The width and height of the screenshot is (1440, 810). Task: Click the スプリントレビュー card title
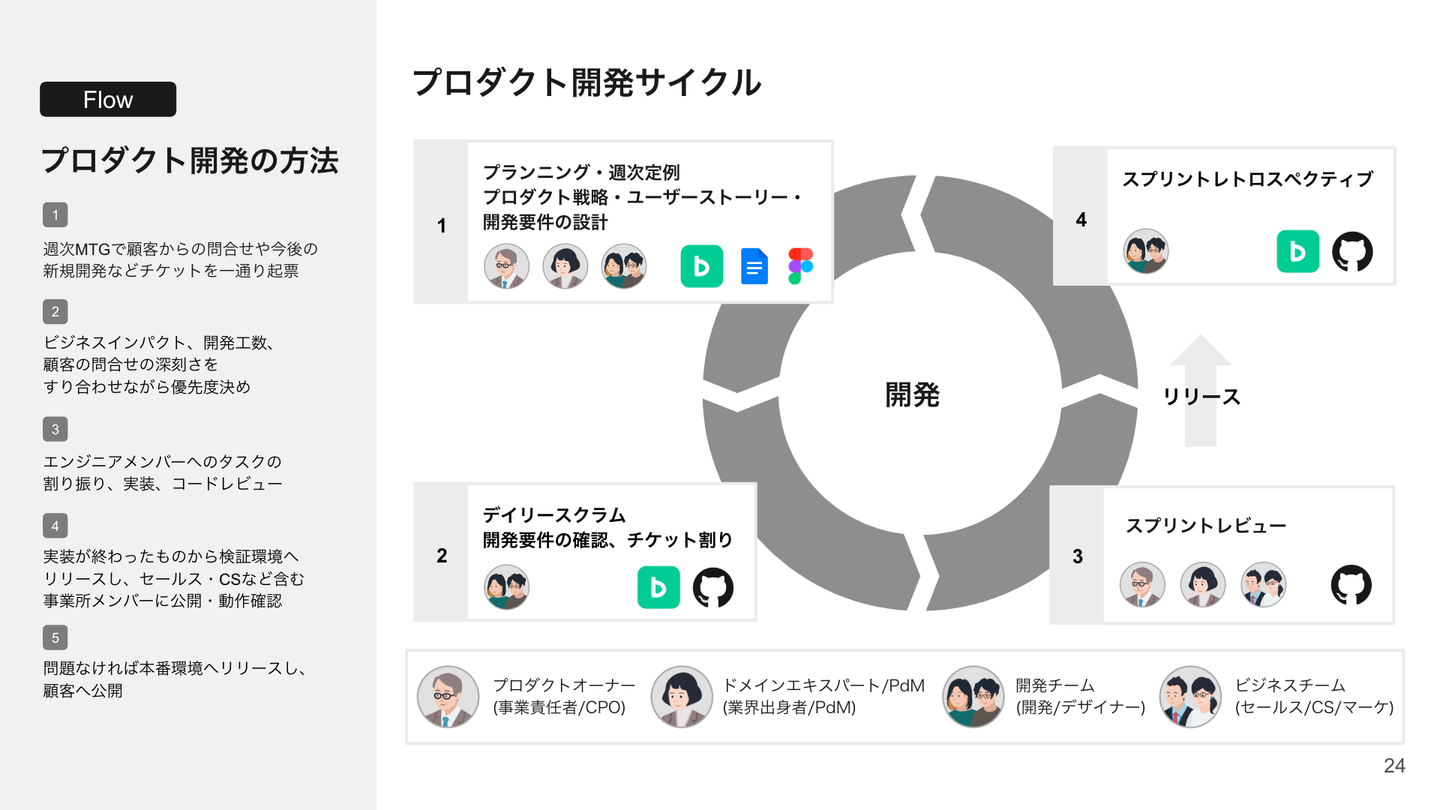coord(1206,526)
